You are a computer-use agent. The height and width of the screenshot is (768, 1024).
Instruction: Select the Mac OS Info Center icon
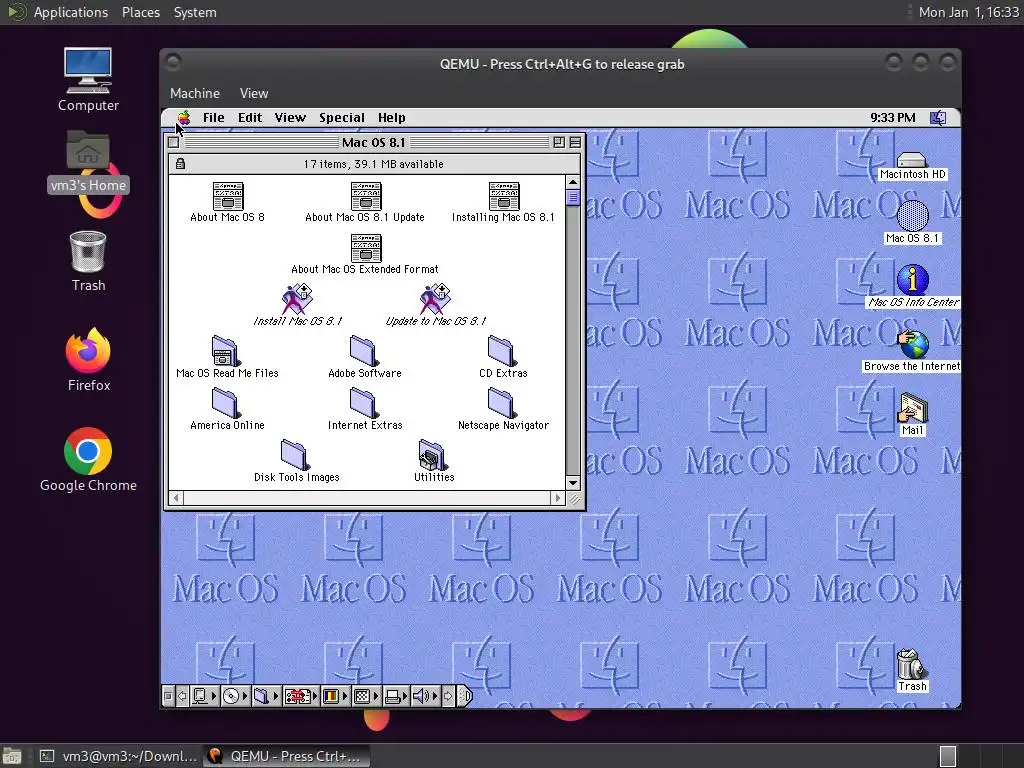pyautogui.click(x=913, y=285)
